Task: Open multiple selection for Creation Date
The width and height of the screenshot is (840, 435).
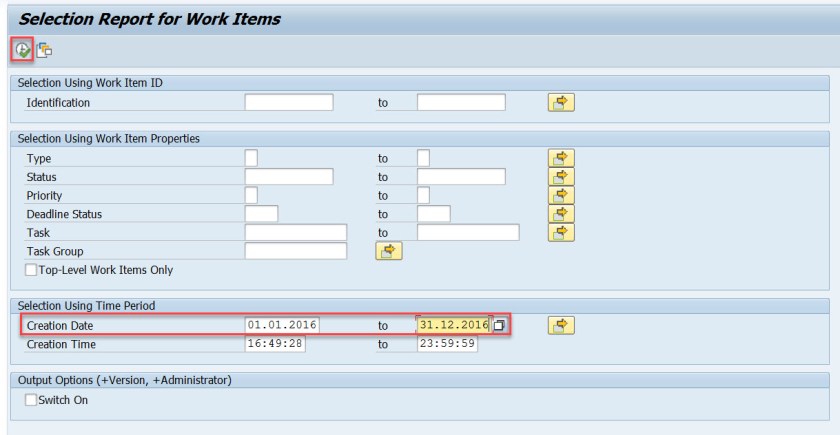Action: tap(561, 325)
